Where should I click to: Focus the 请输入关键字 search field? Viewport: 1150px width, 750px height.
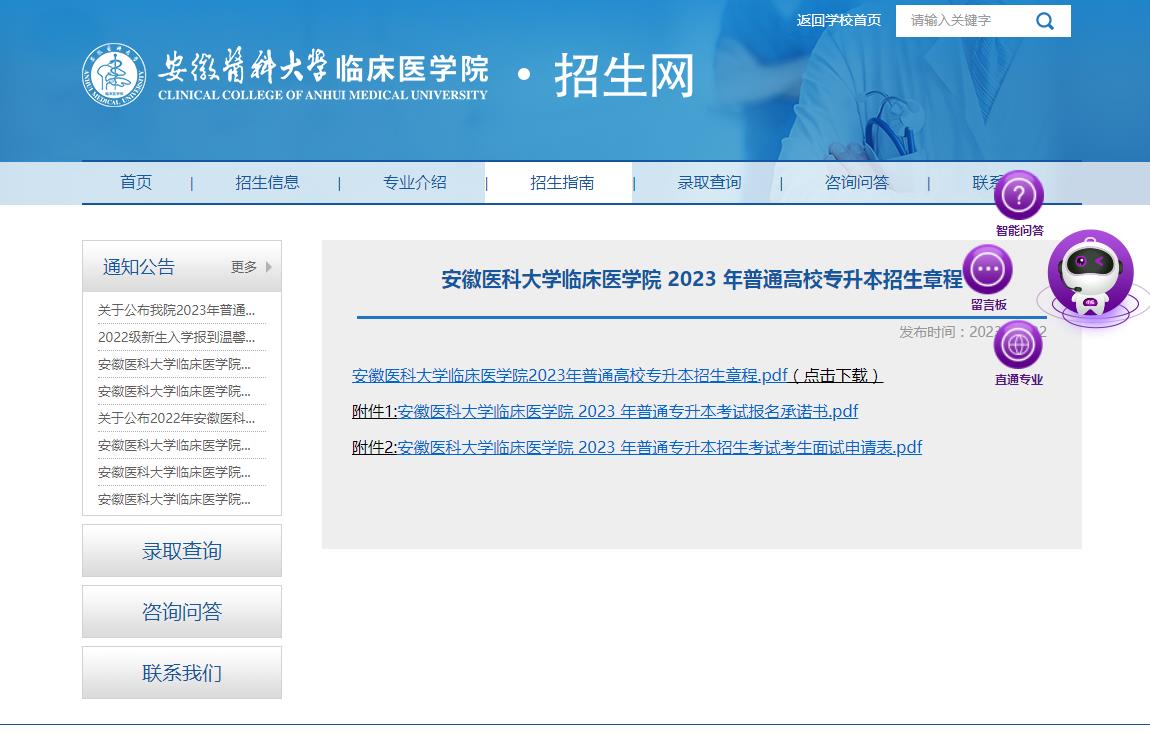tap(964, 21)
